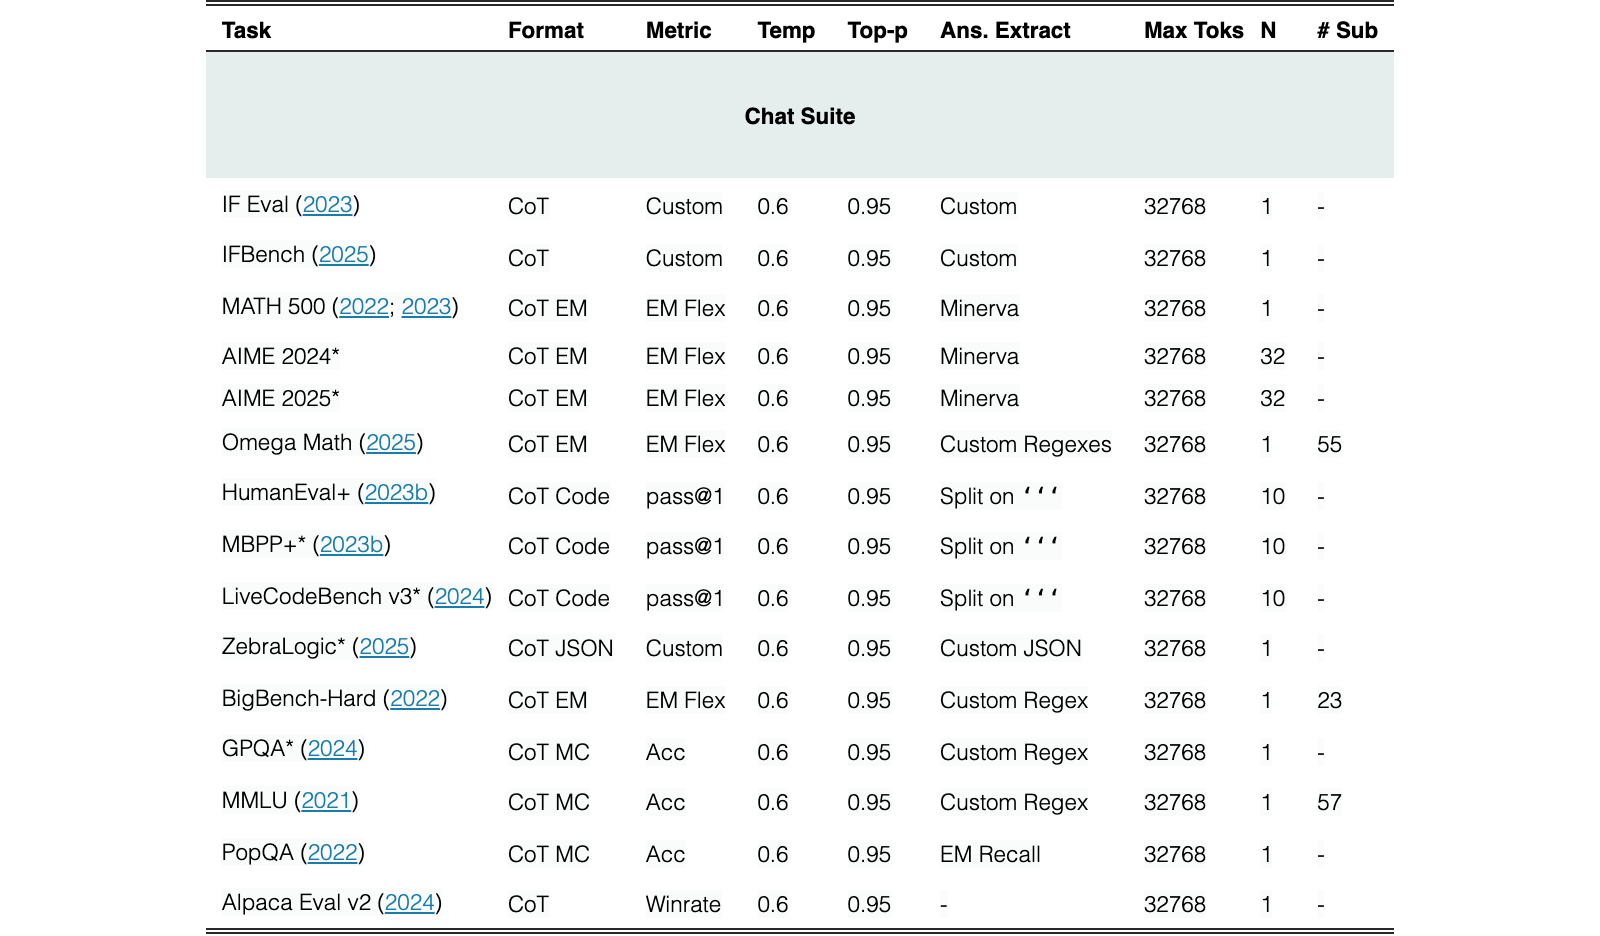The width and height of the screenshot is (1600, 936).
Task: Click the Format column header
Action: 546,31
